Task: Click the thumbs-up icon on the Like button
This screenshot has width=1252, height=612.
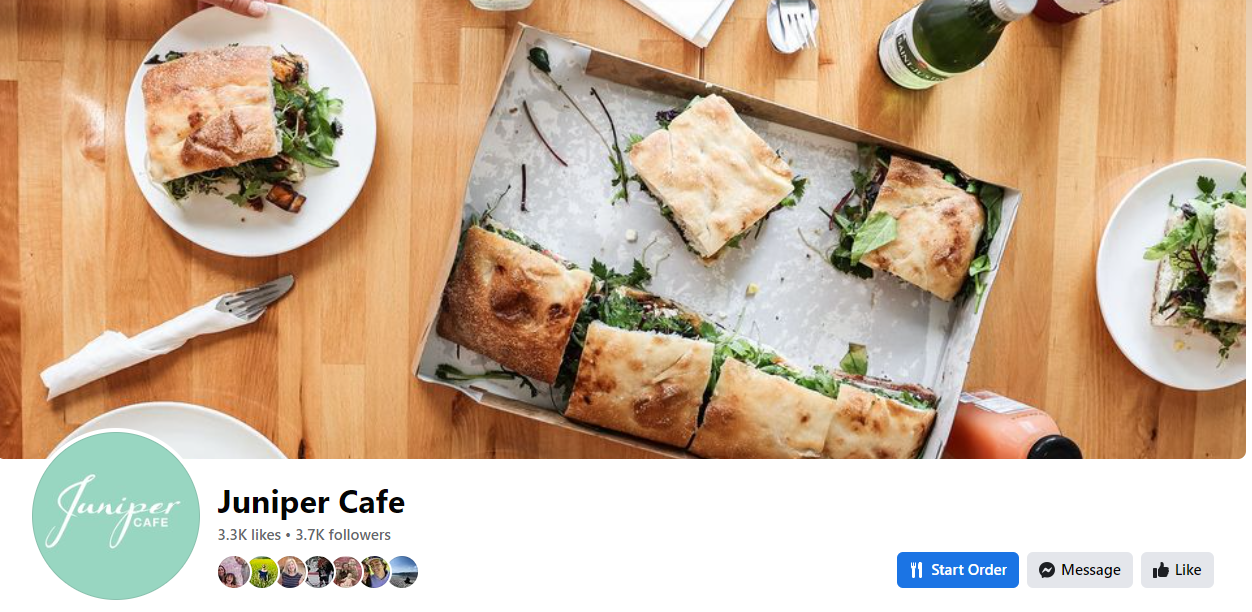Action: pyautogui.click(x=1161, y=570)
